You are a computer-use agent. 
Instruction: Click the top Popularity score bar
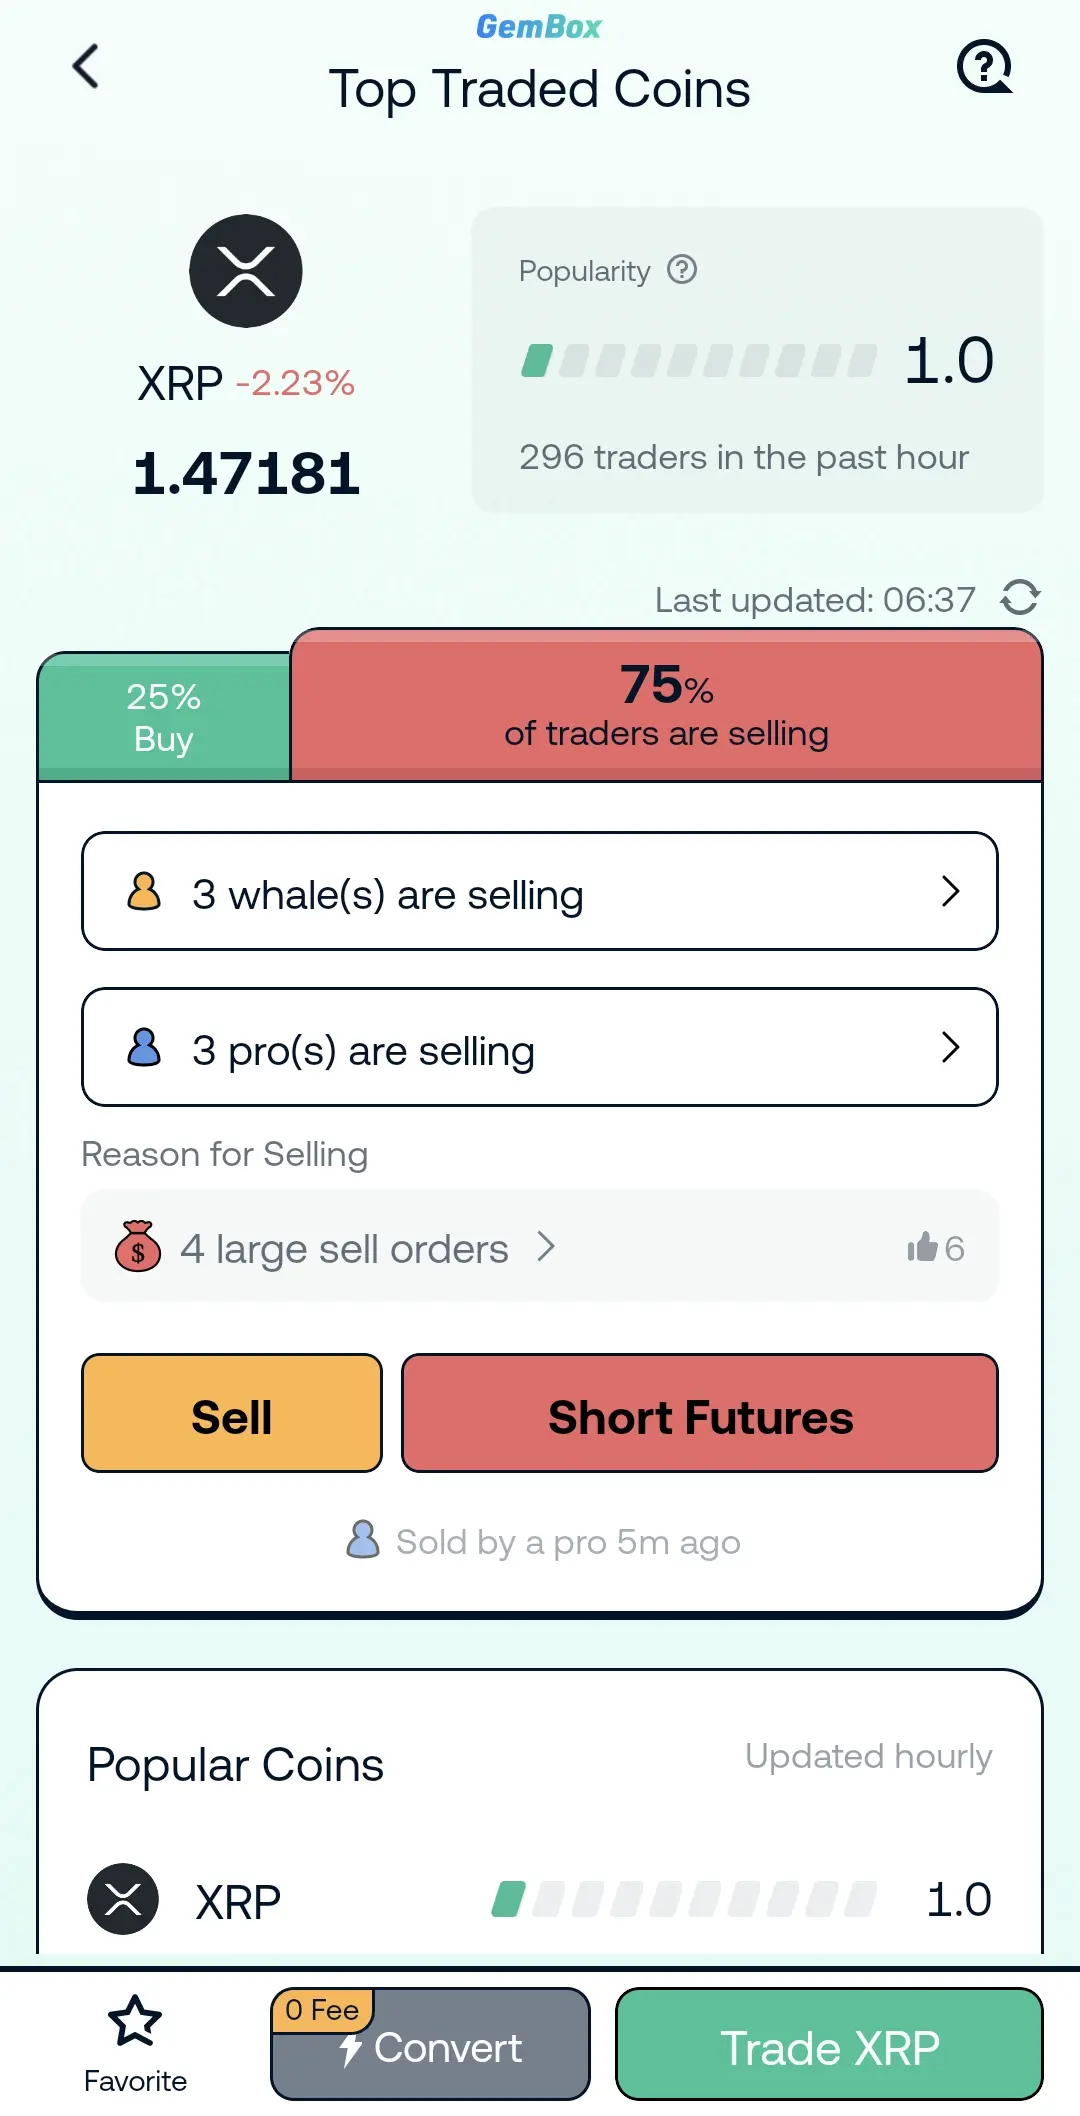(x=699, y=360)
